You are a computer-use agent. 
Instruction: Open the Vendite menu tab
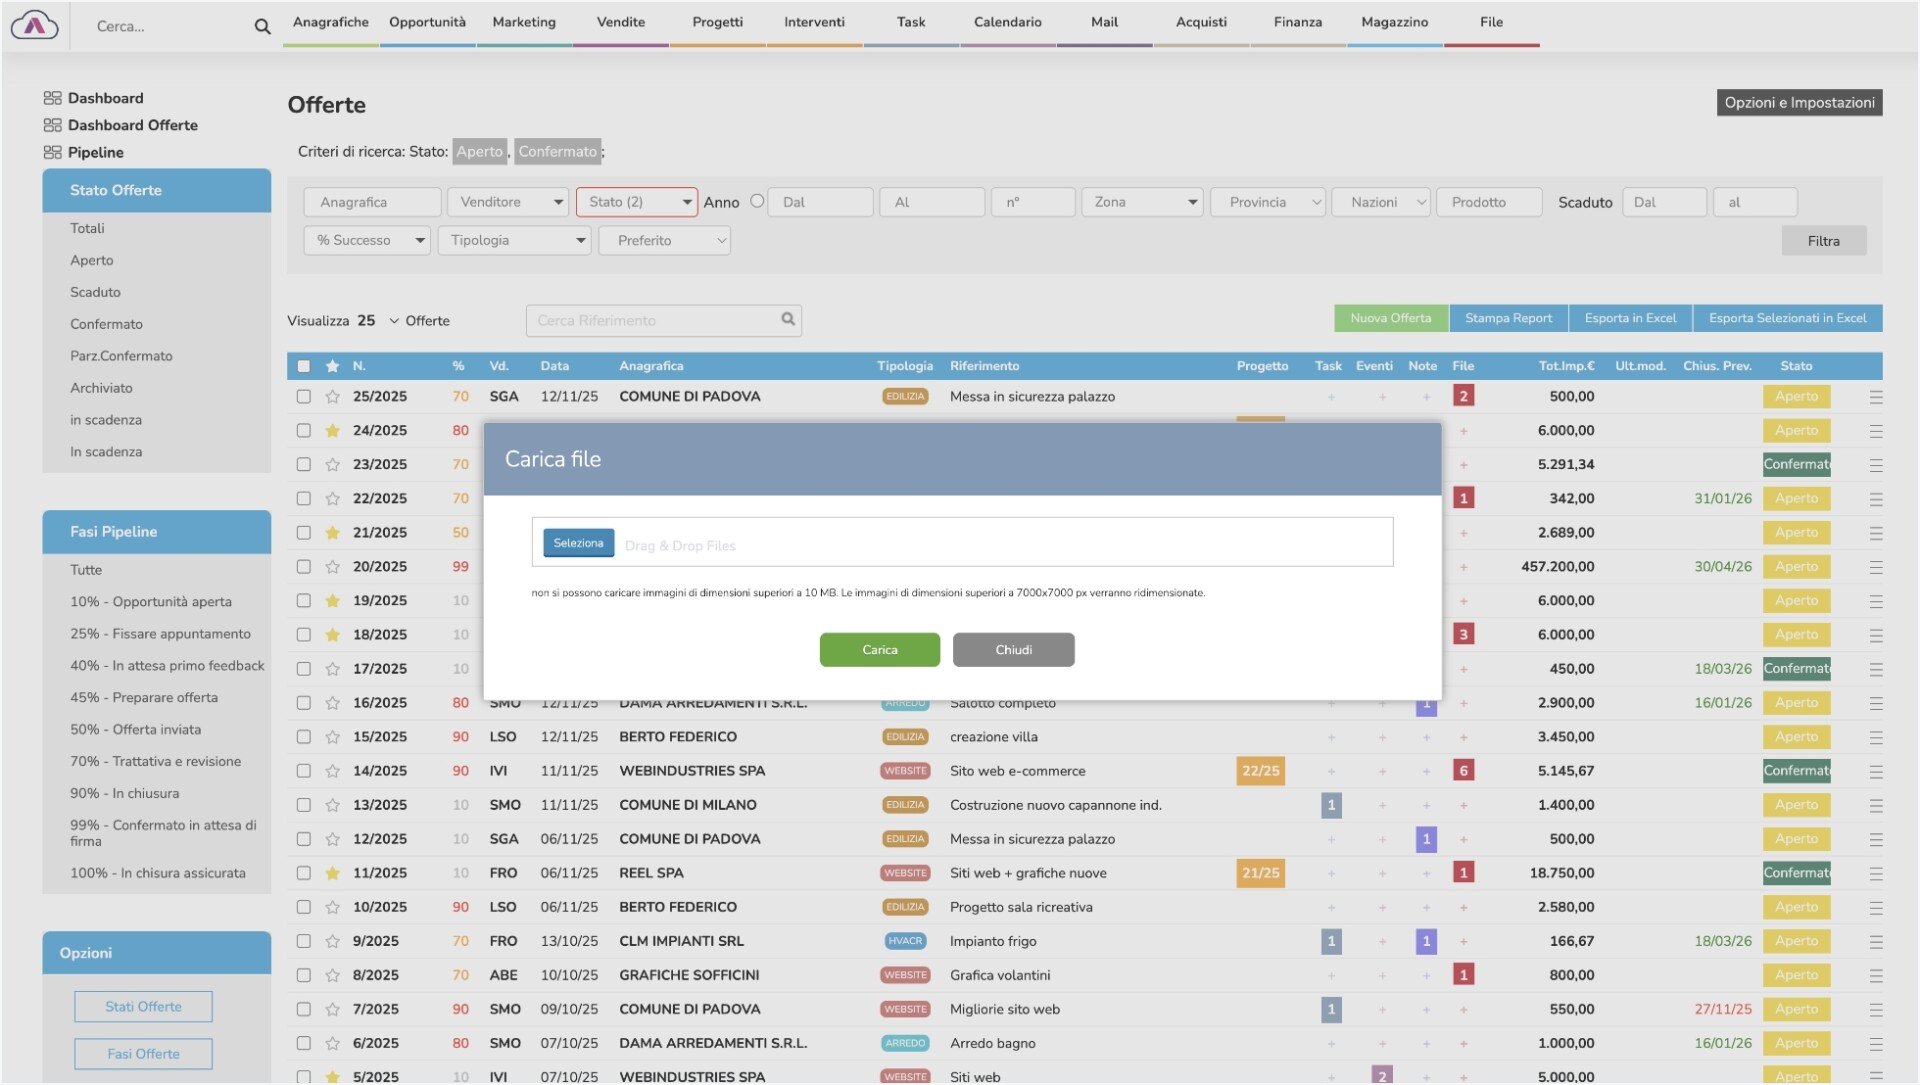tap(620, 23)
